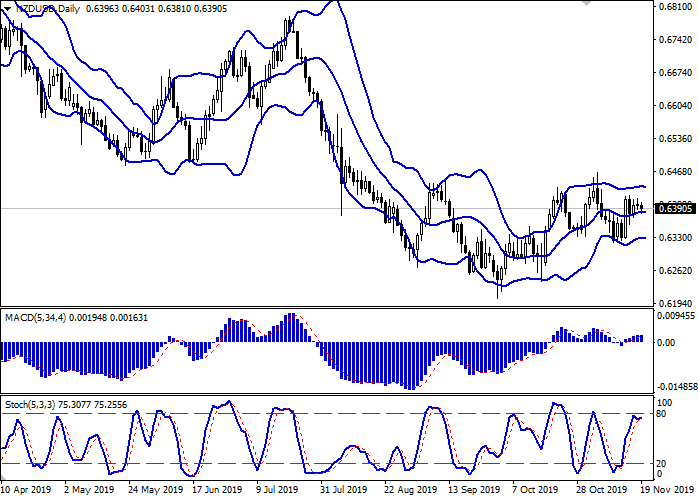Click the MACD -0.014858 scale value
The image size is (698, 500).
coord(677,387)
